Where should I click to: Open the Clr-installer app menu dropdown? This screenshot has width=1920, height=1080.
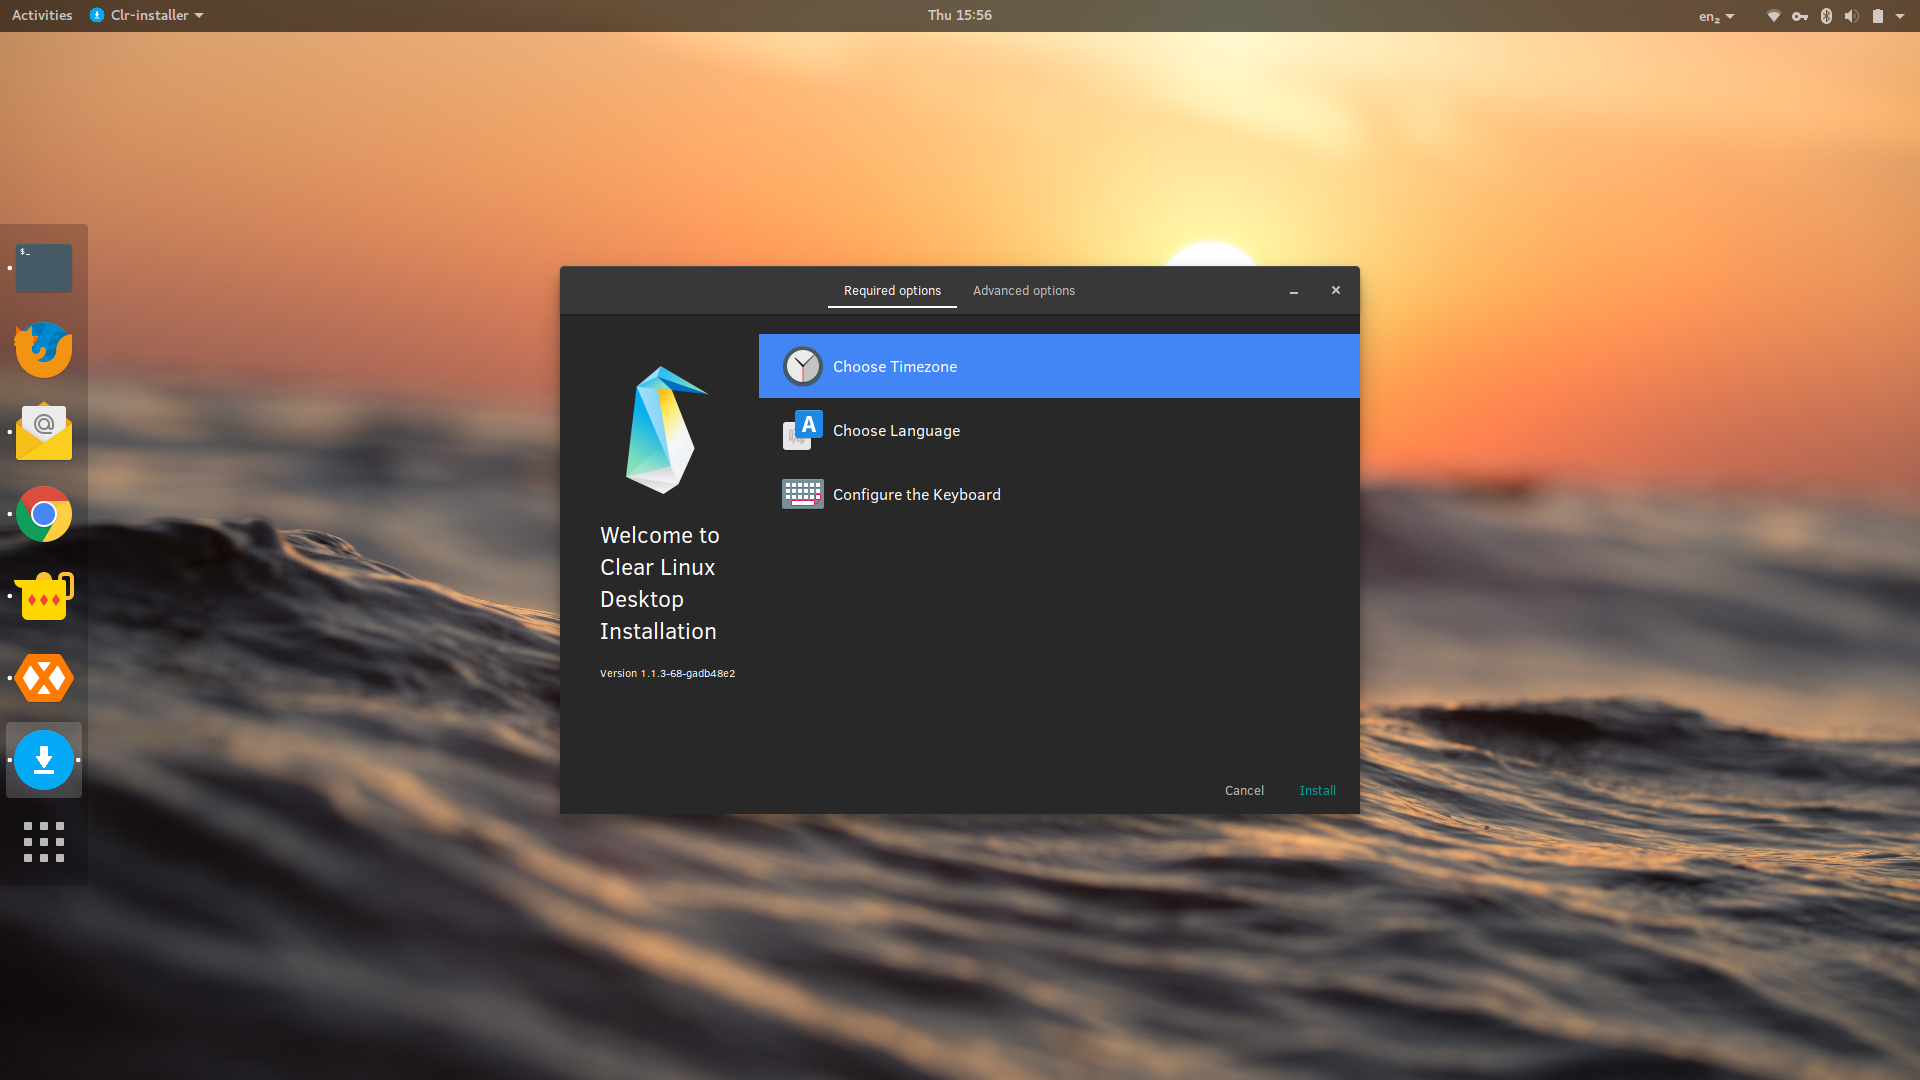pyautogui.click(x=146, y=15)
